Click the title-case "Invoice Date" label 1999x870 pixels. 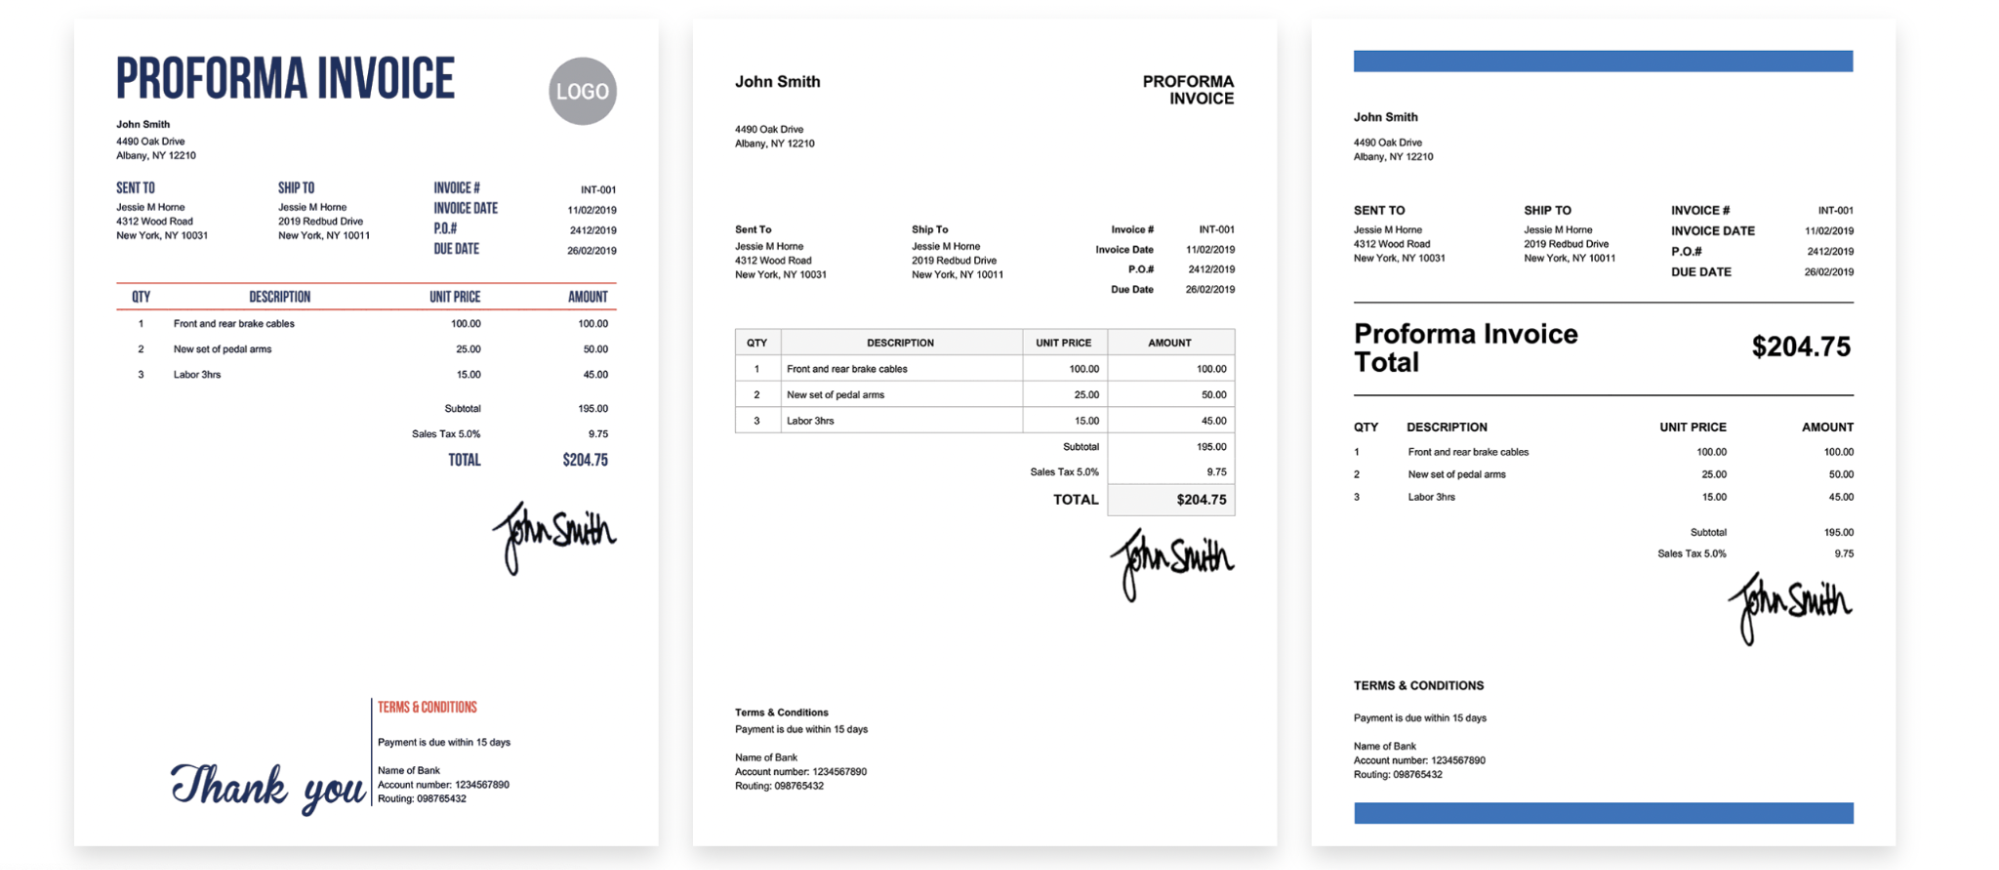[x=1124, y=249]
